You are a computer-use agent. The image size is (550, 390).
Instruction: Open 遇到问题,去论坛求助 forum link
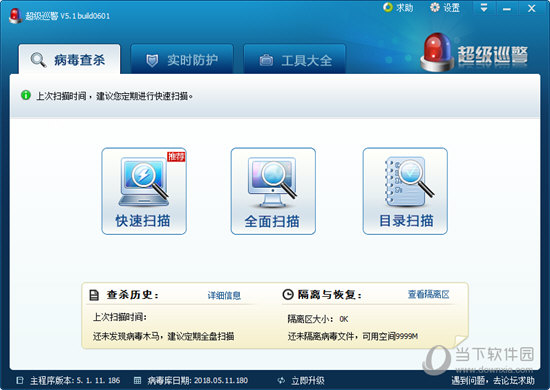(493, 381)
